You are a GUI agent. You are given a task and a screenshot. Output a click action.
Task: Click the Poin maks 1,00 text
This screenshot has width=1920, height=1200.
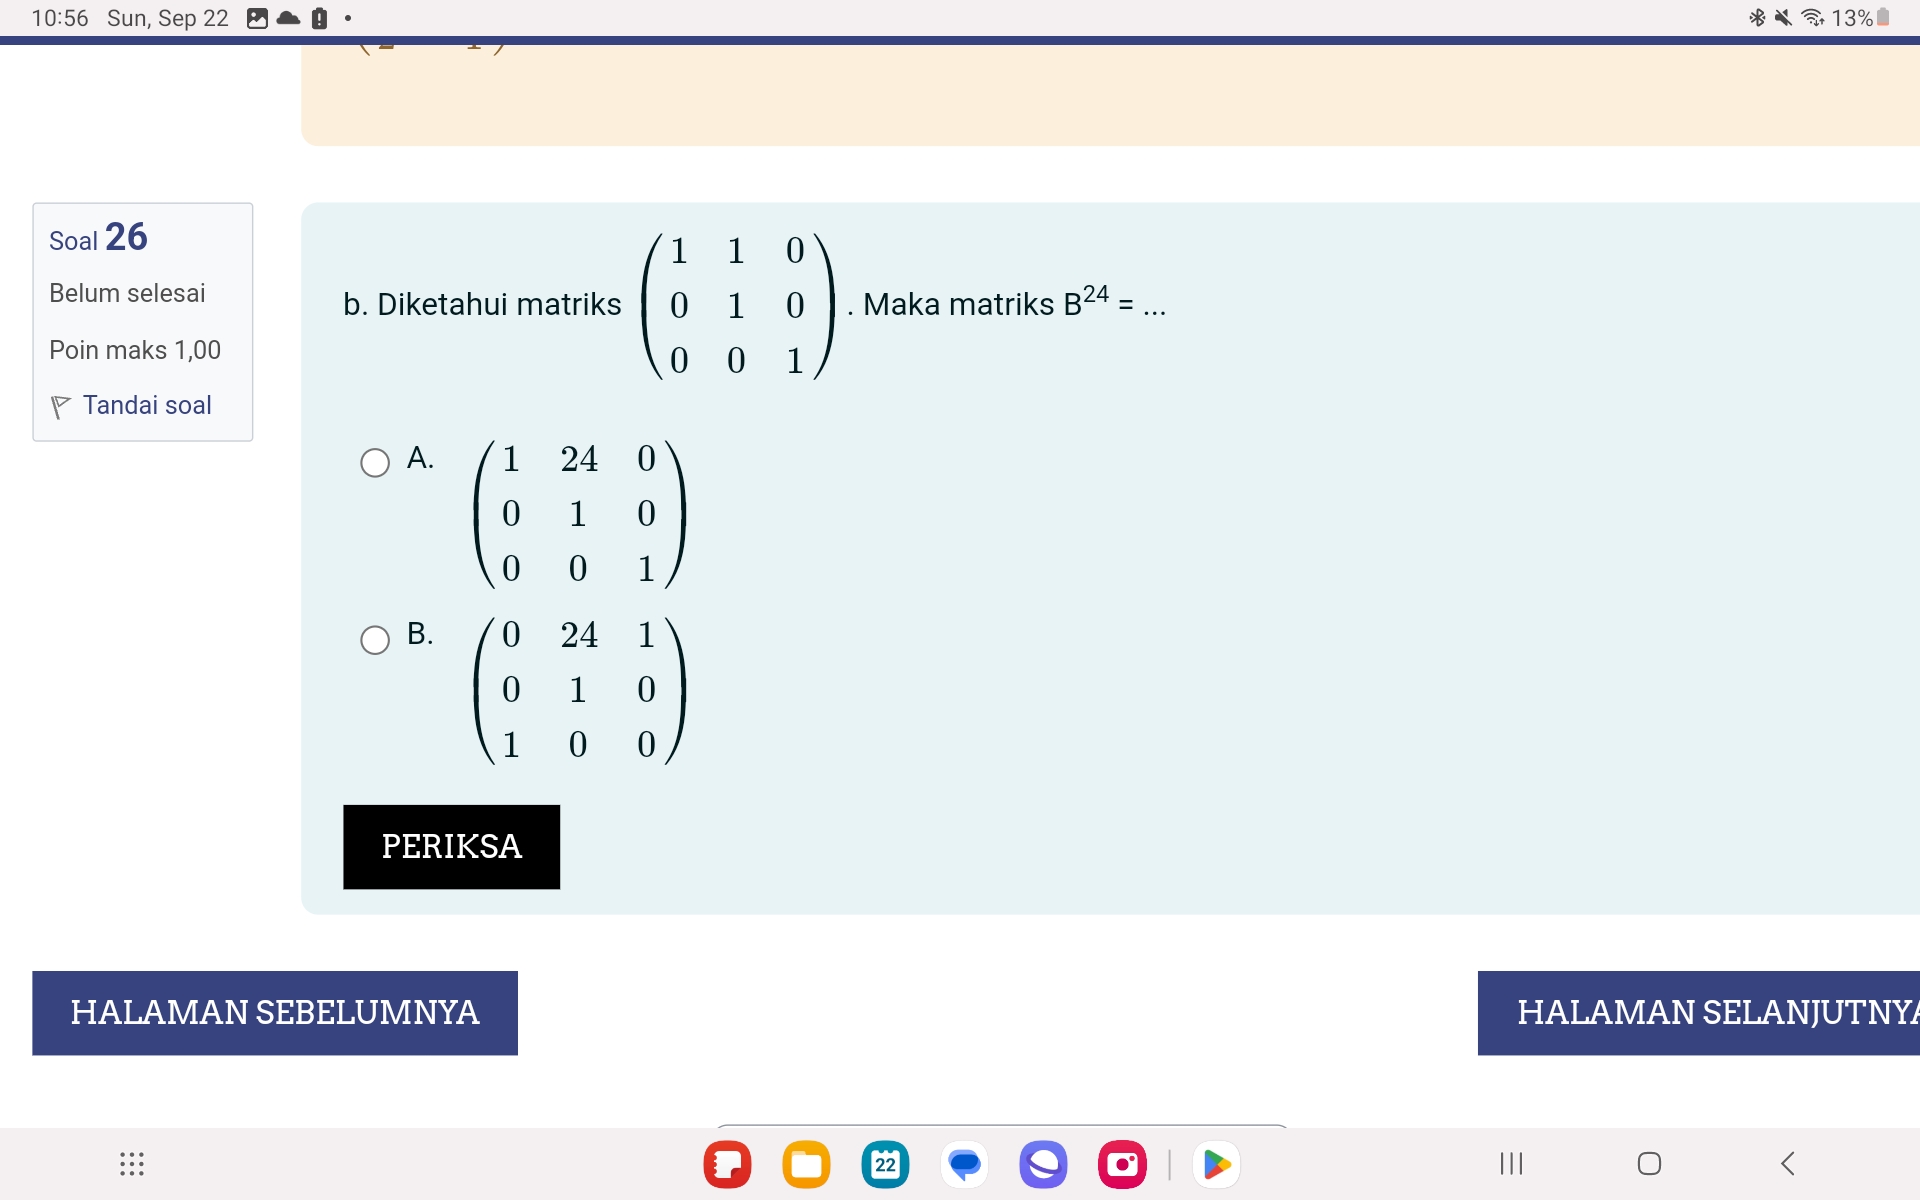pyautogui.click(x=135, y=350)
